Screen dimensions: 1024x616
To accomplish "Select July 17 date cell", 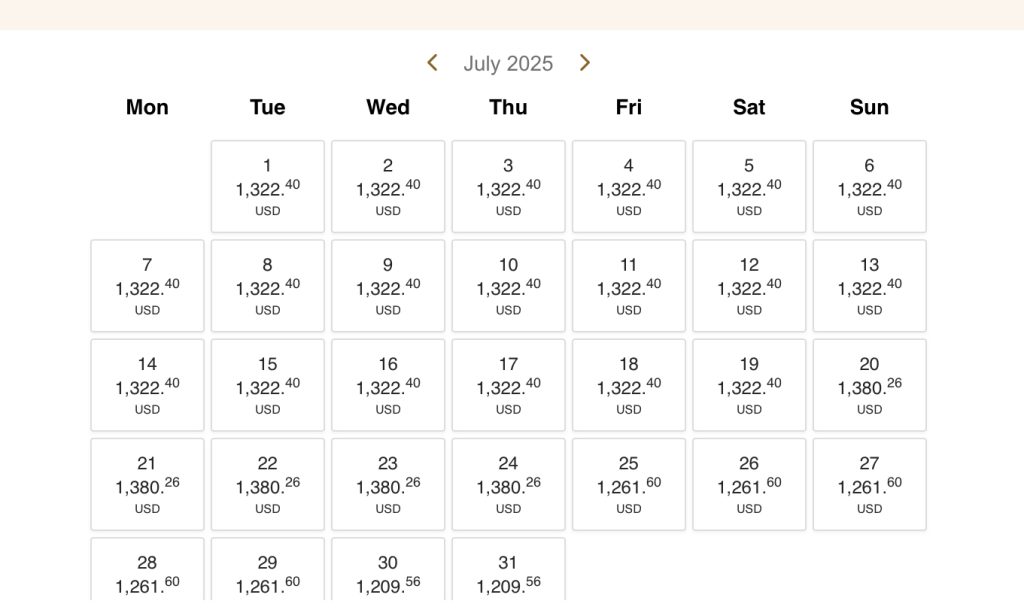I will coord(508,385).
